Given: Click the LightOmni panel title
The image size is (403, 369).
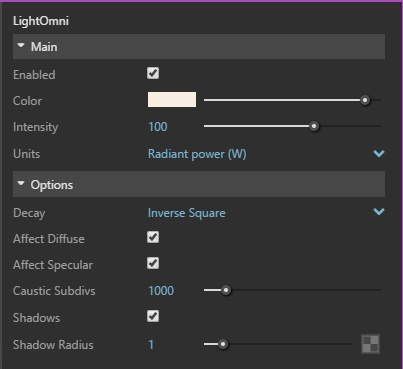Looking at the screenshot, I should (41, 21).
